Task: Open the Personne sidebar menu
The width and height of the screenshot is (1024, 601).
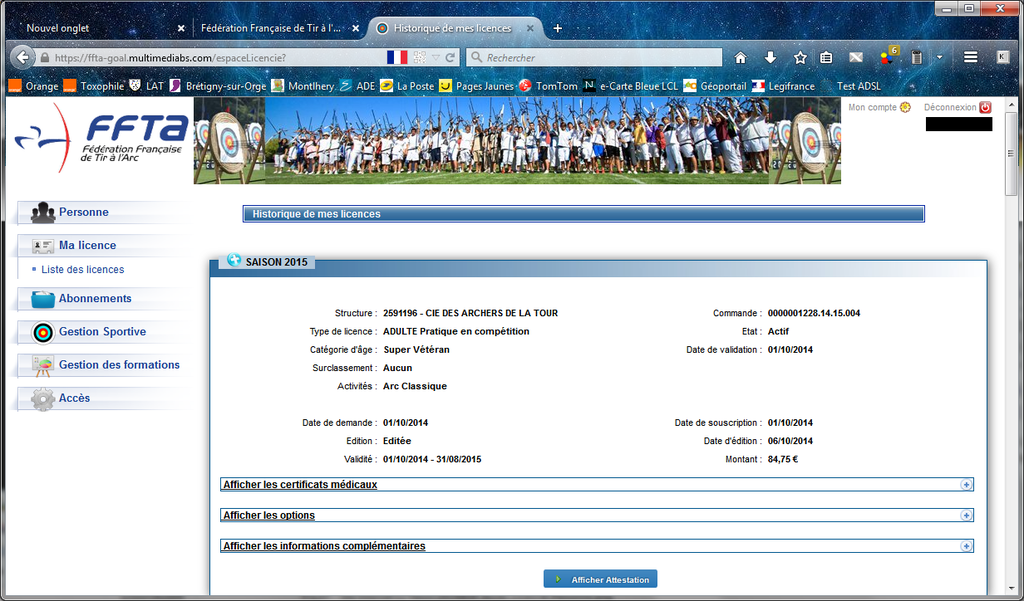Action: [84, 212]
